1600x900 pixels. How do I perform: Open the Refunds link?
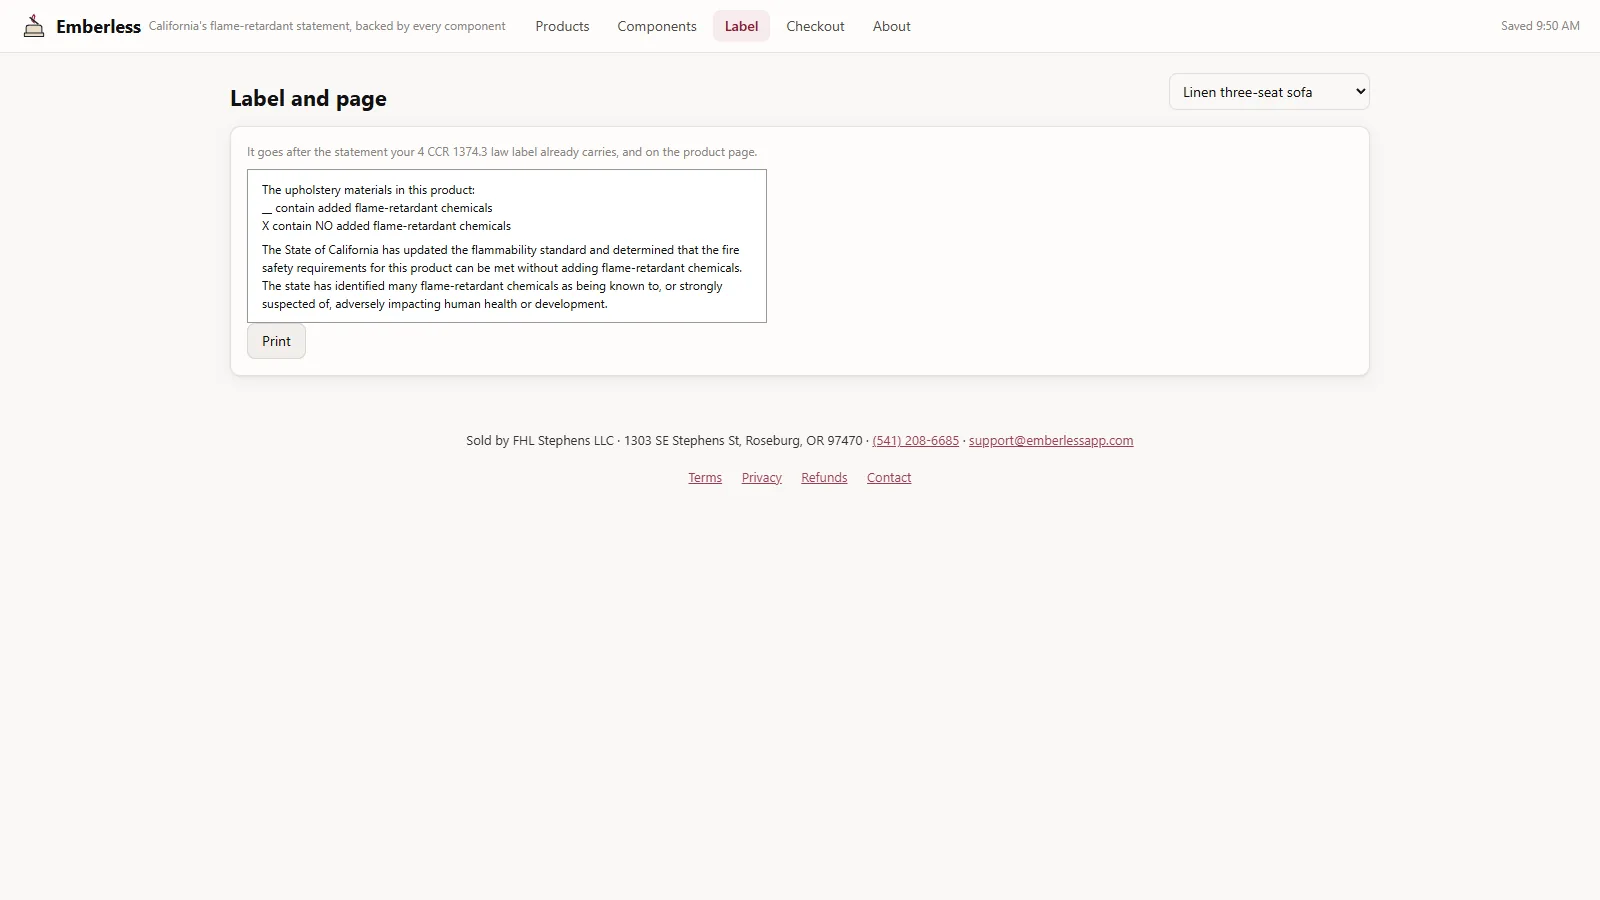pyautogui.click(x=824, y=478)
